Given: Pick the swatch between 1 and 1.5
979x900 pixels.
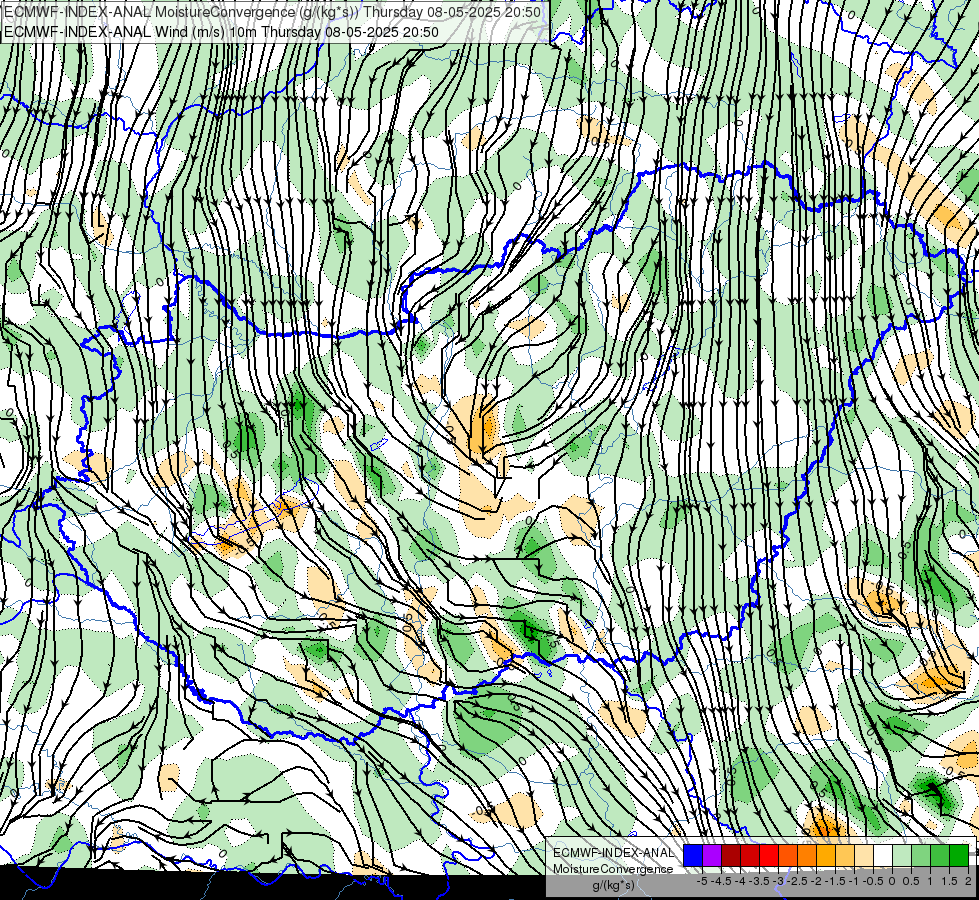Looking at the screenshot, I should tap(940, 856).
